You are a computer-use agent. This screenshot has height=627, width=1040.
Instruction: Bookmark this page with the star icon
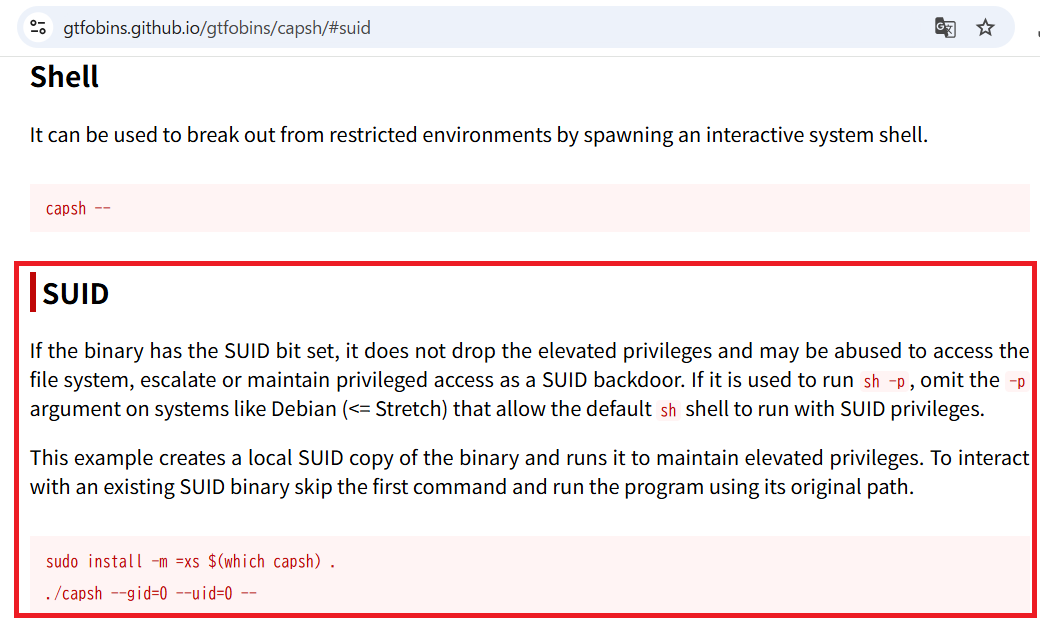(x=986, y=27)
